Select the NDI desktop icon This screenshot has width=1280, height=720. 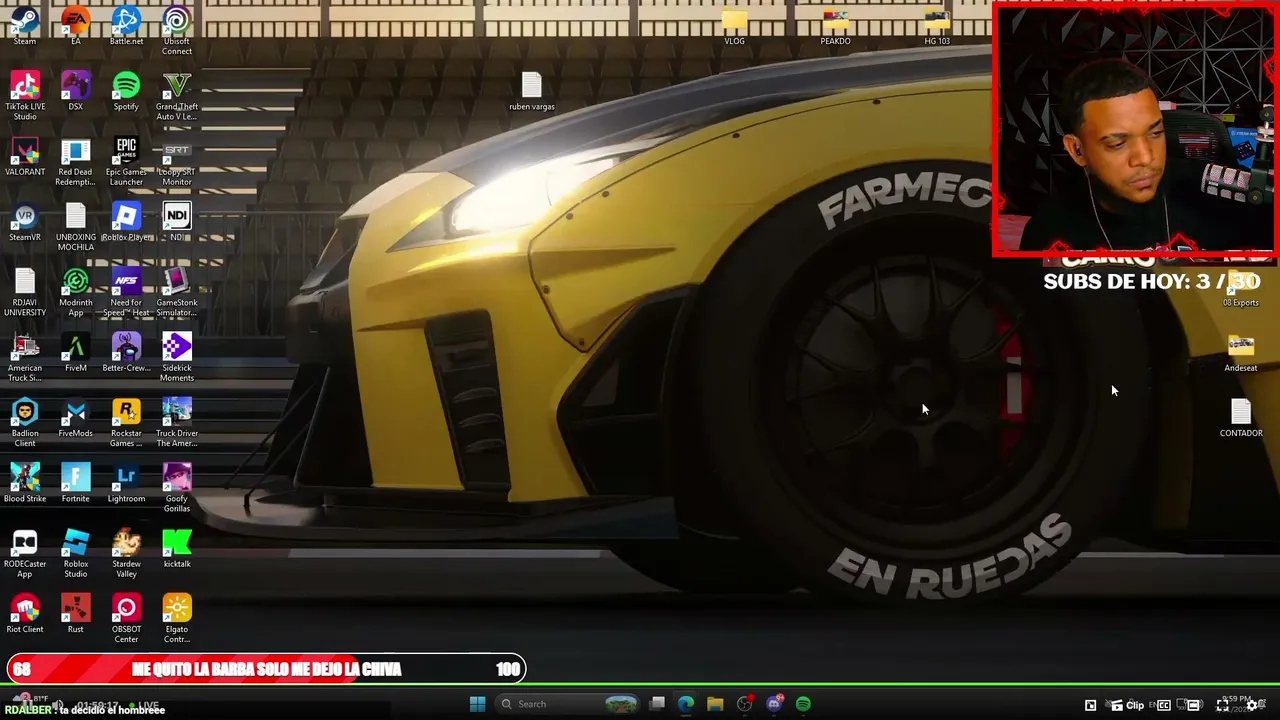pos(177,222)
